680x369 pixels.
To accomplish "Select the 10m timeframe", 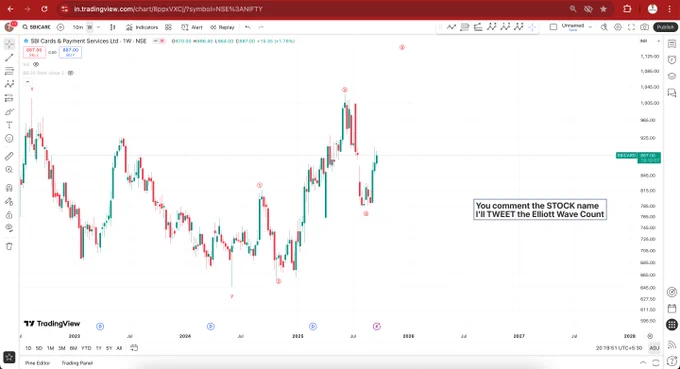I will pyautogui.click(x=78, y=27).
